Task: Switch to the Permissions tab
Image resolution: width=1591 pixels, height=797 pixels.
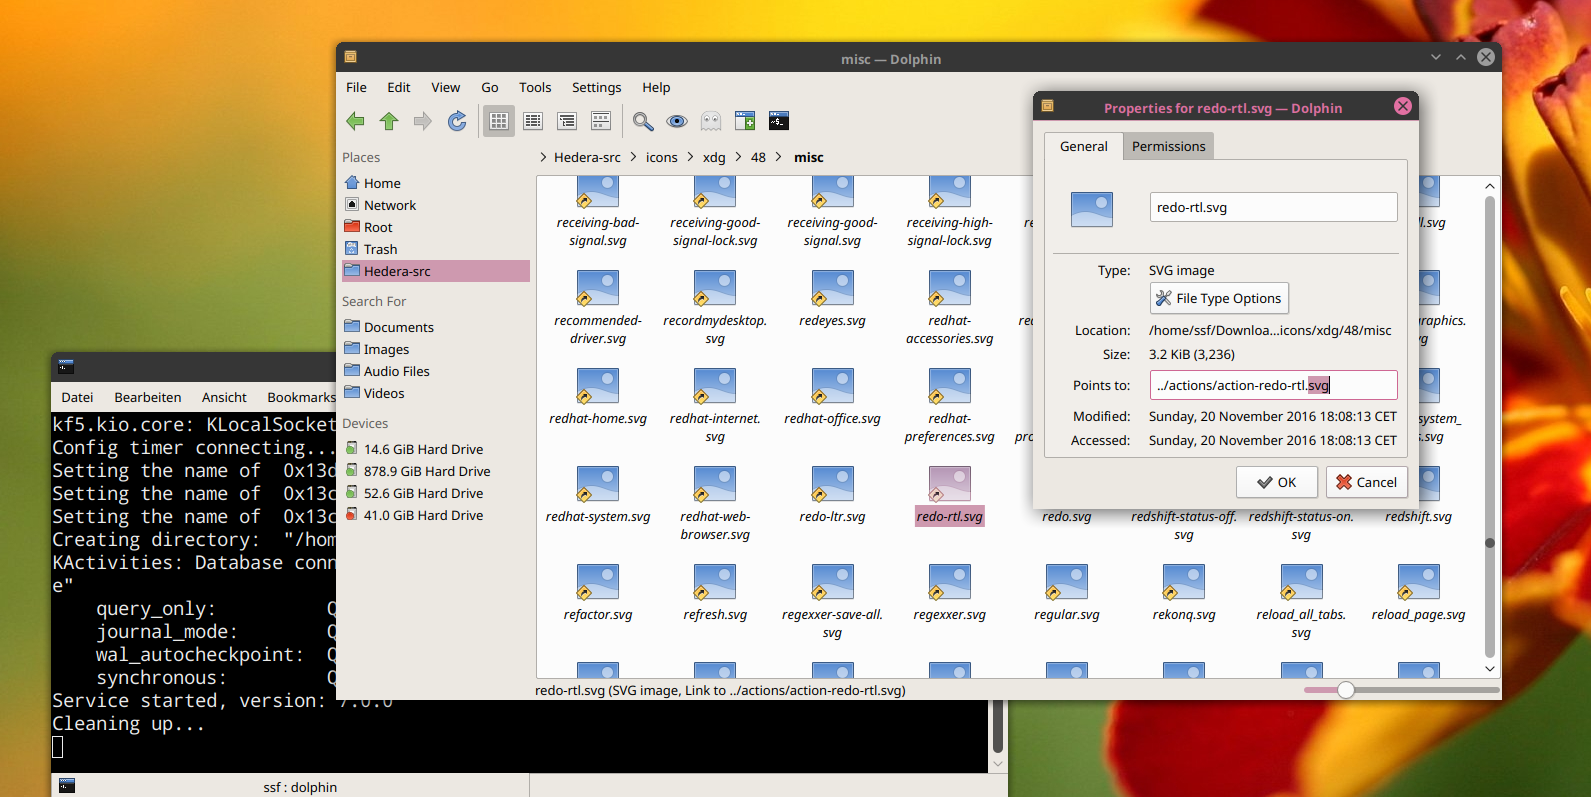Action: pyautogui.click(x=1168, y=146)
